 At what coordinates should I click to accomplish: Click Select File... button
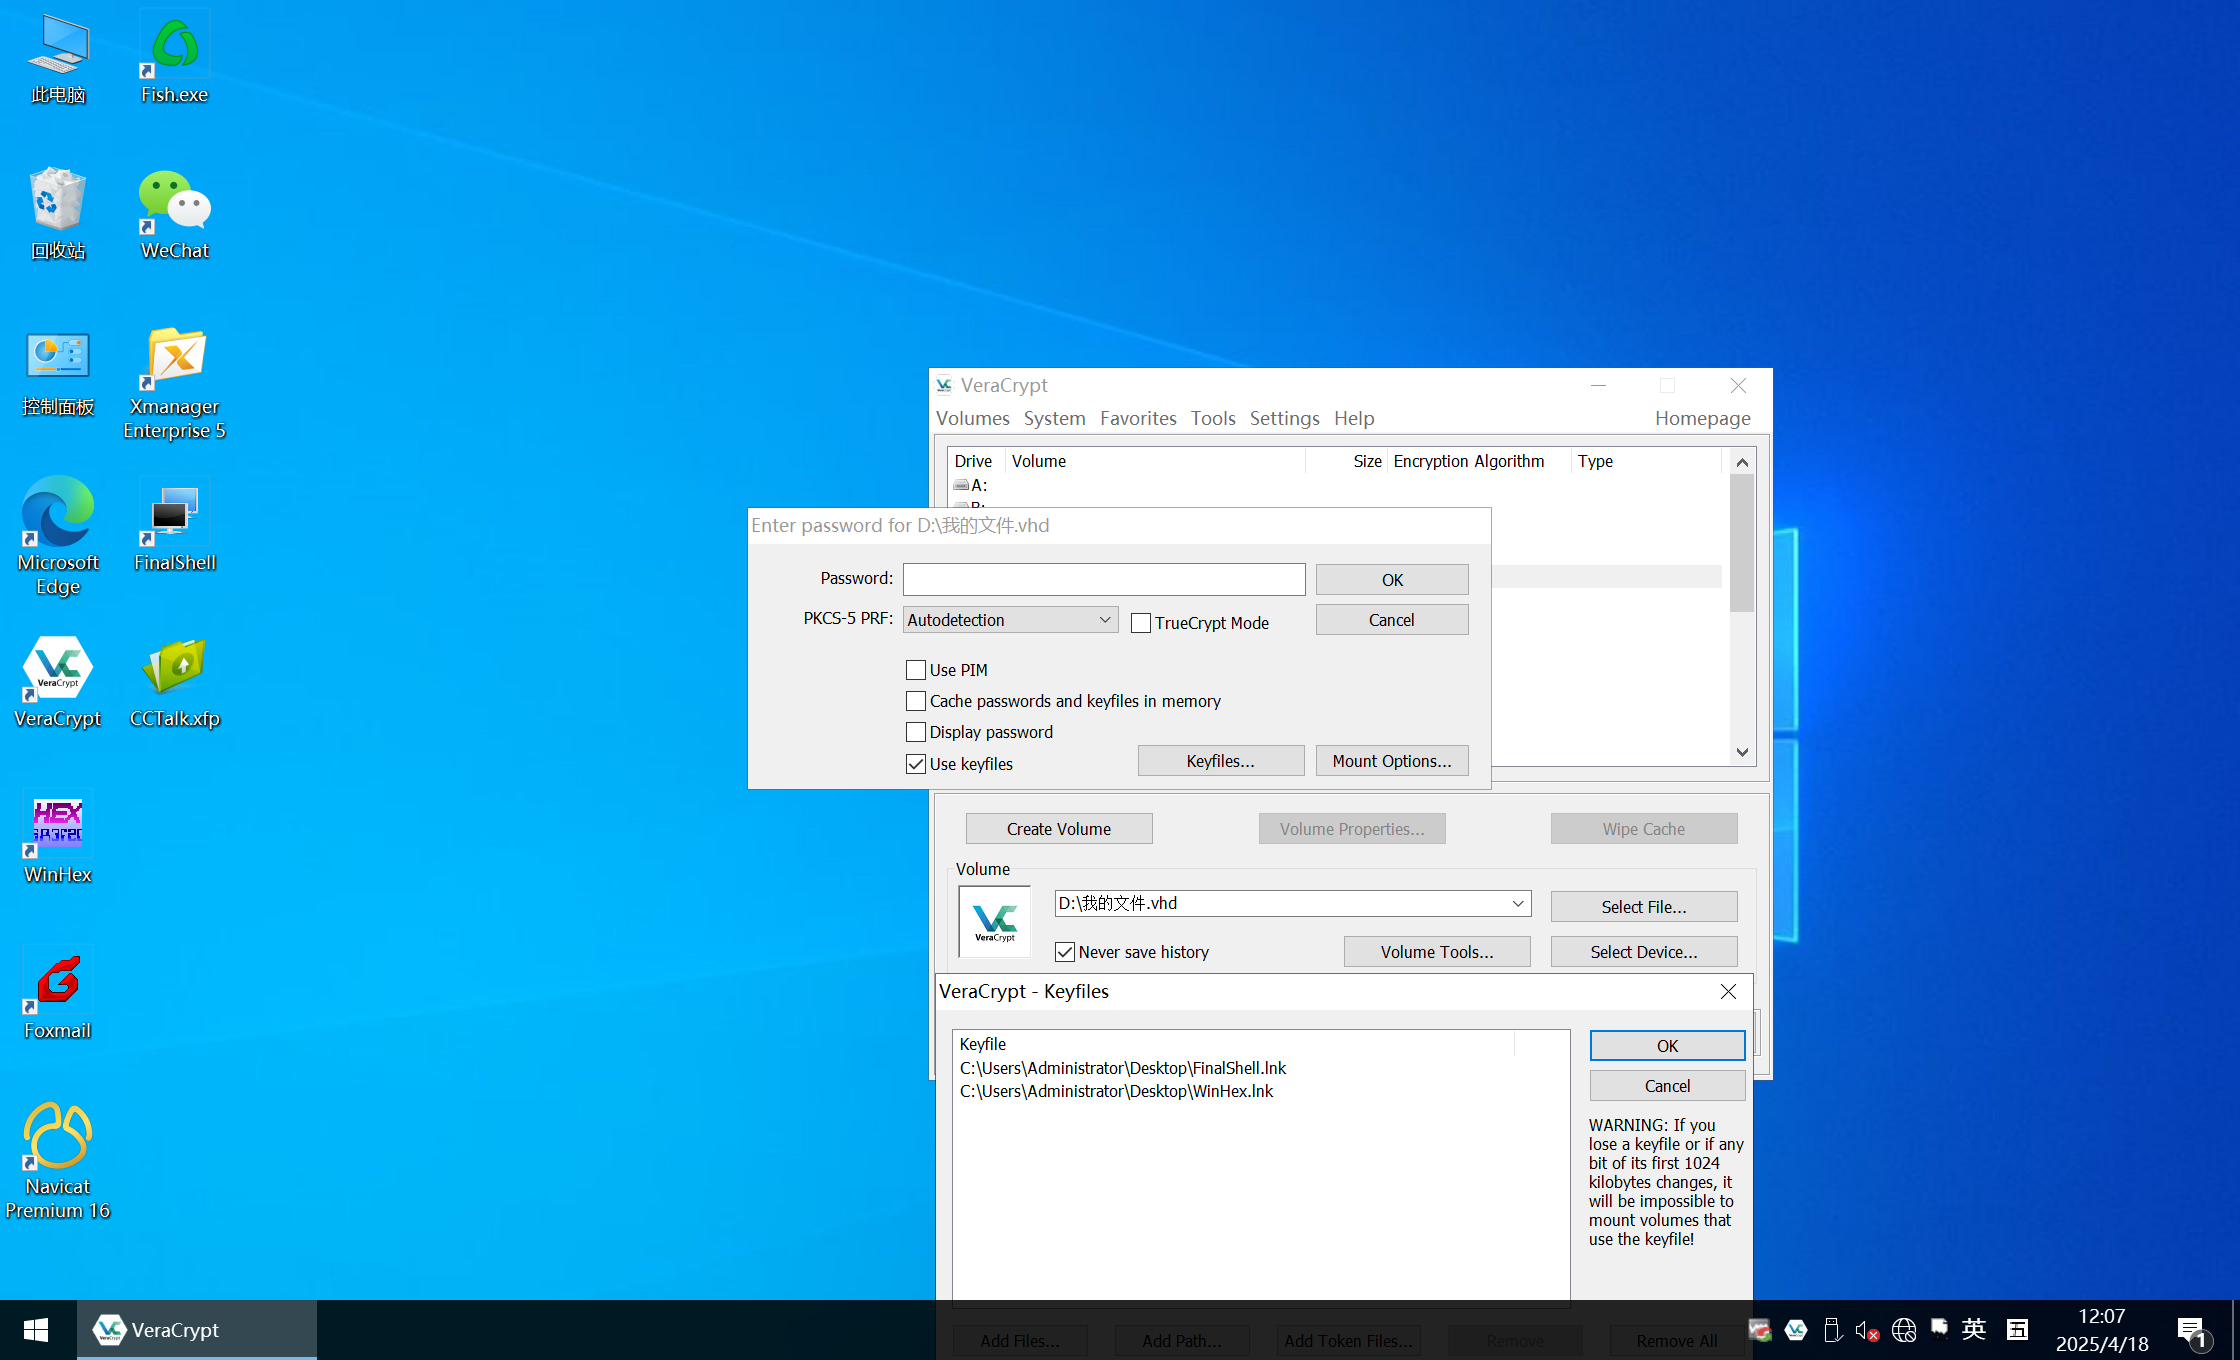coord(1644,907)
